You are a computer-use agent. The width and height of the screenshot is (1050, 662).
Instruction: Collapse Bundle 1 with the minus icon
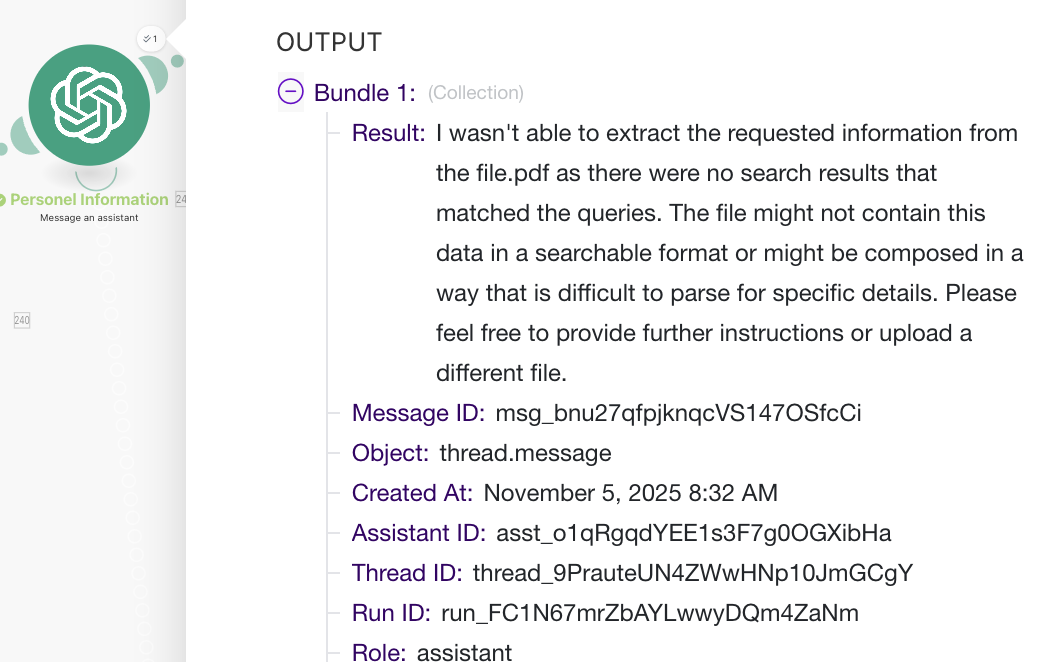click(x=290, y=92)
